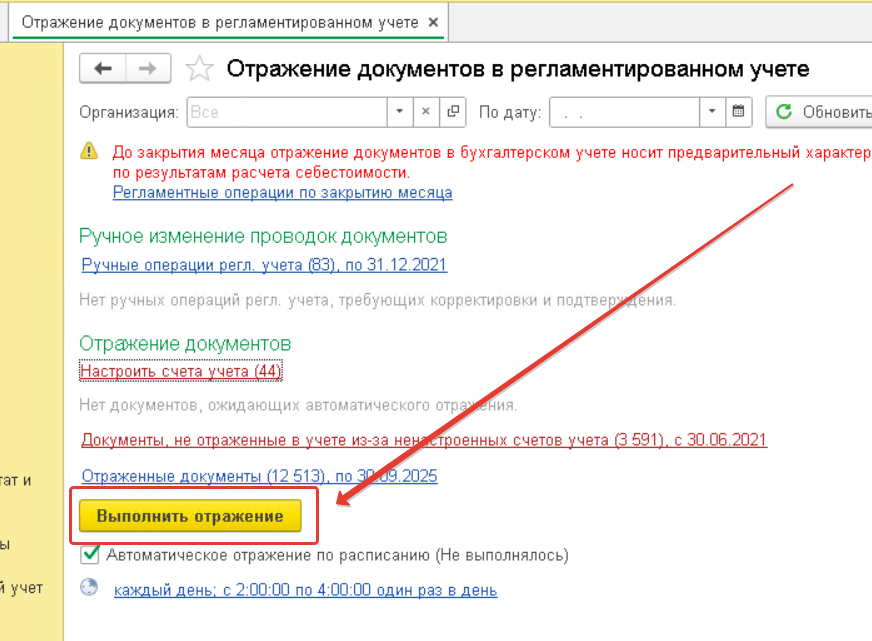872x641 pixels.
Task: Click the back navigation arrow
Action: (x=102, y=69)
